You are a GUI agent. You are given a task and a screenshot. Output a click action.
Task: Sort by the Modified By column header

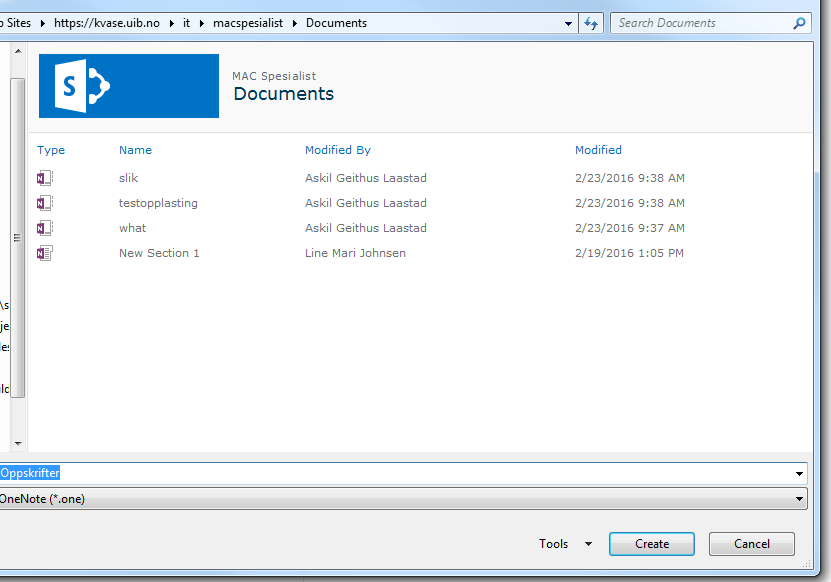337,150
